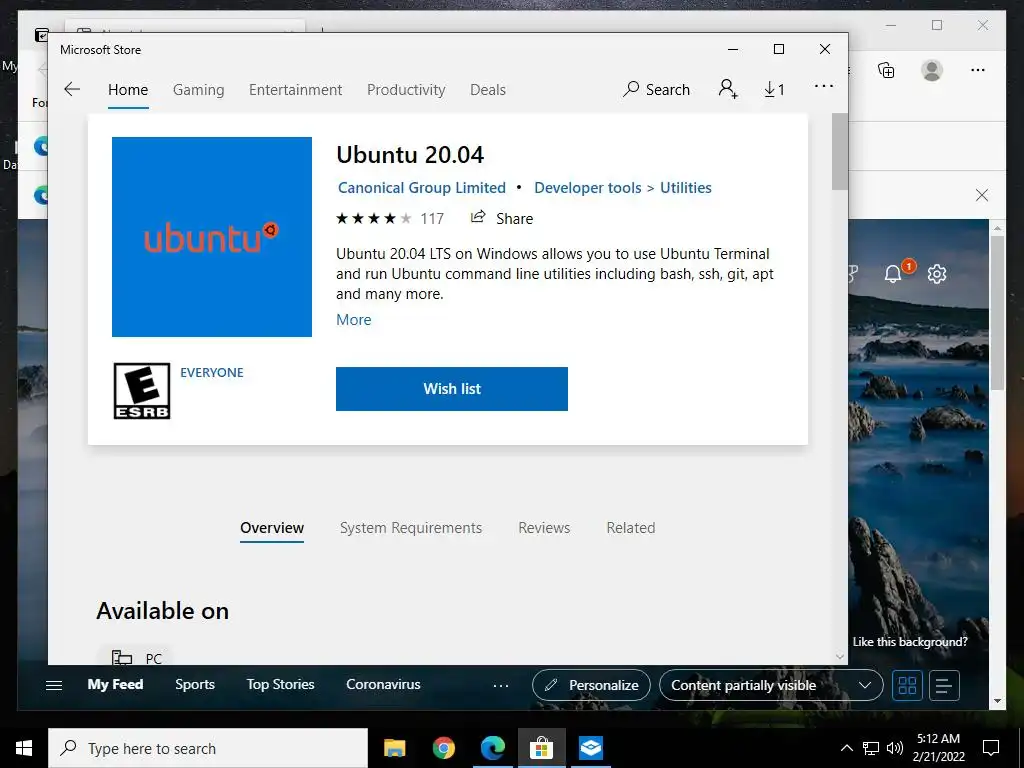The image size is (1024, 768).
Task: Open the Entertainment tab in Store
Action: (295, 89)
